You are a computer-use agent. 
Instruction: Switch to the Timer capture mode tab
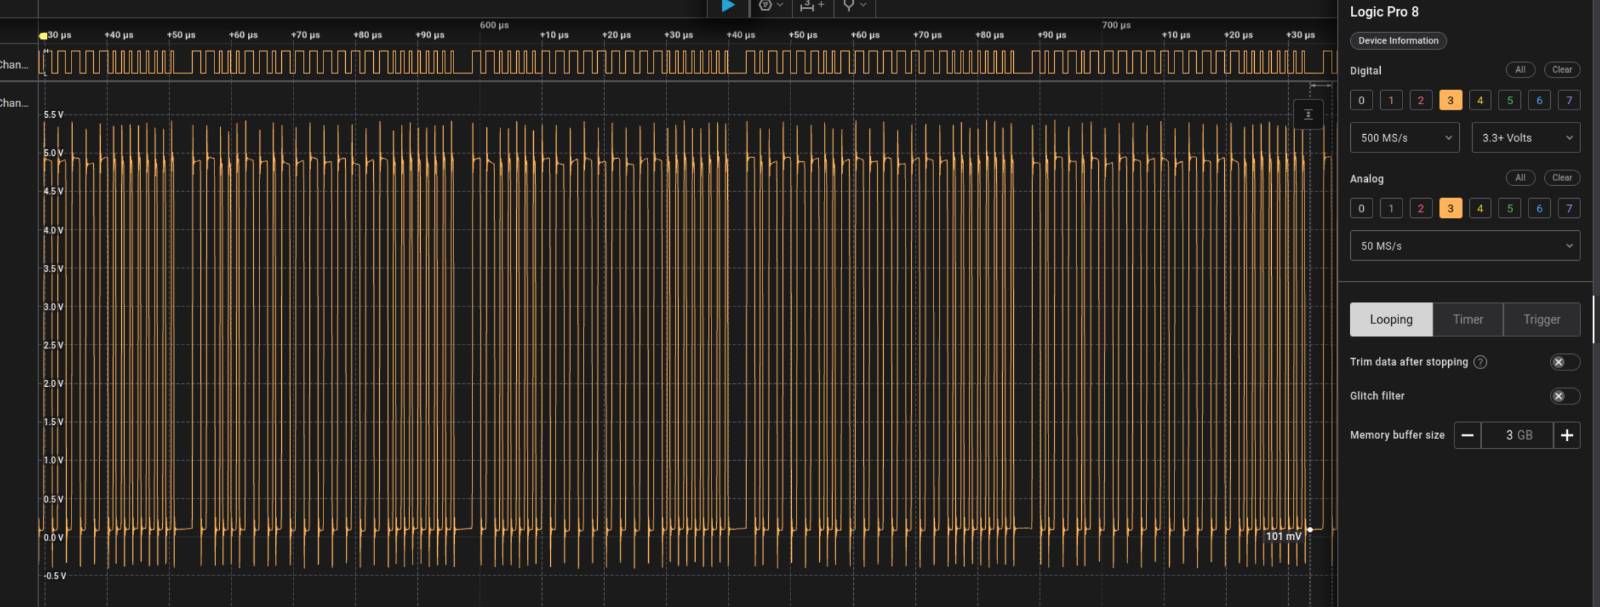tap(1468, 319)
